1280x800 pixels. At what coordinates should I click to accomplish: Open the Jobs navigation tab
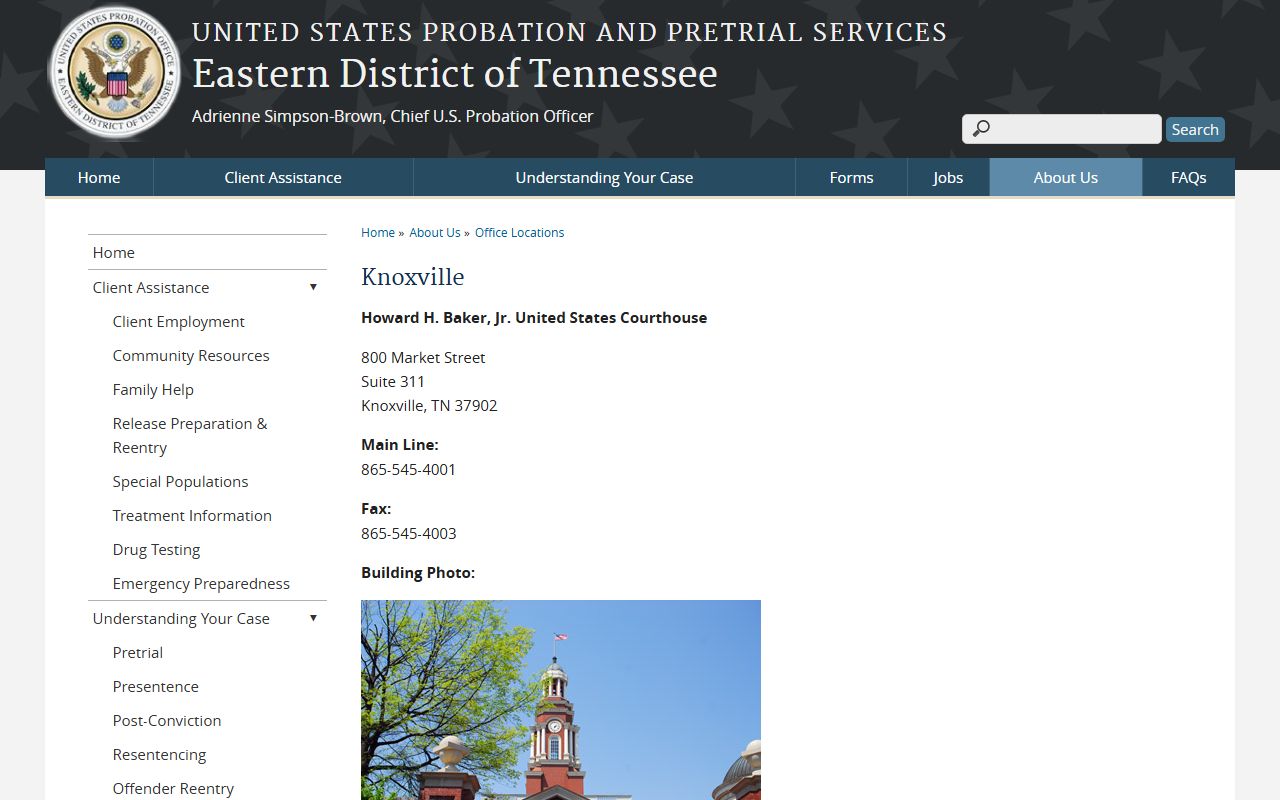[x=948, y=177]
